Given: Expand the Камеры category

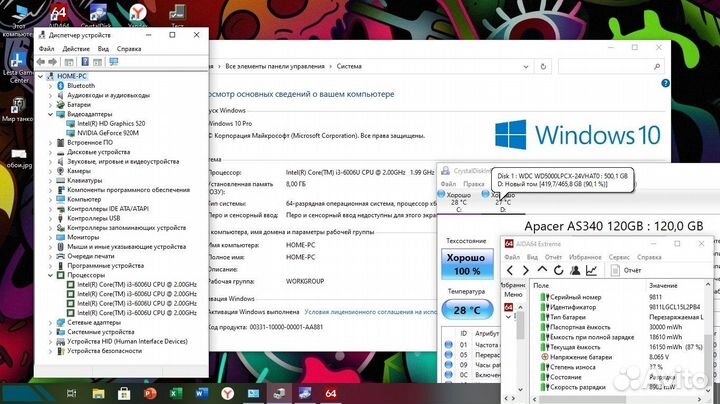Looking at the screenshot, I should click(51, 171).
